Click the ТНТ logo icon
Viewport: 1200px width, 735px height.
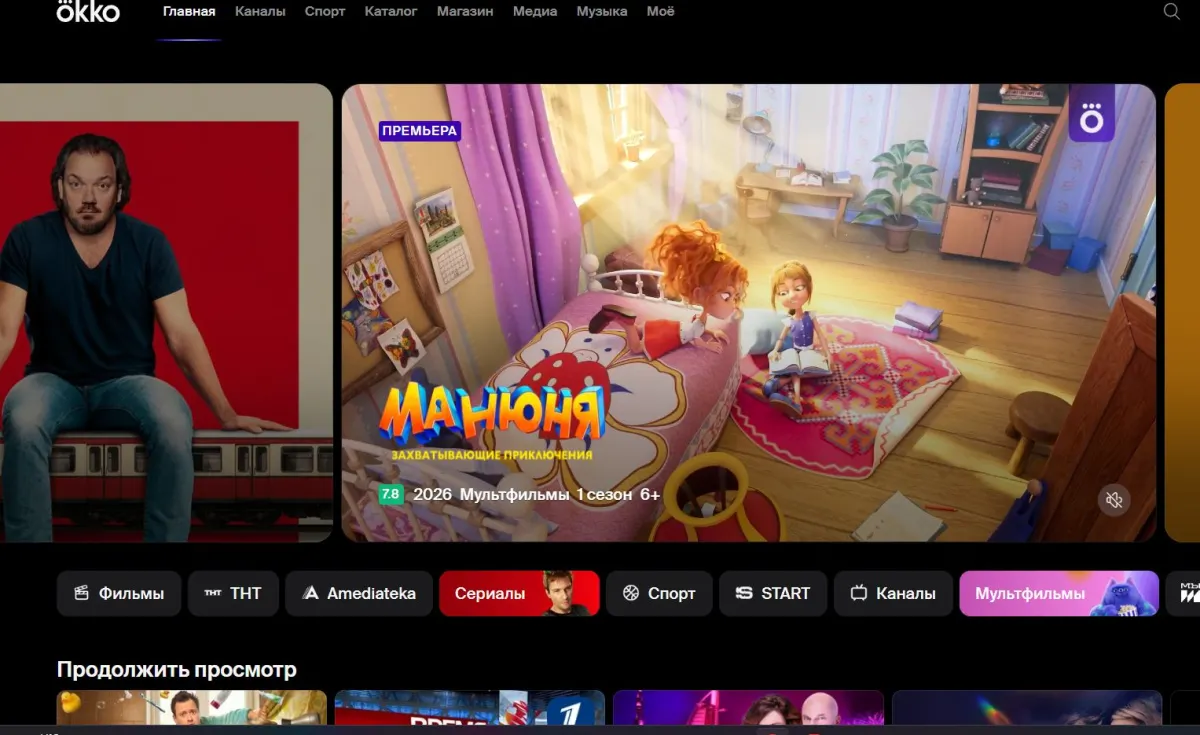213,593
